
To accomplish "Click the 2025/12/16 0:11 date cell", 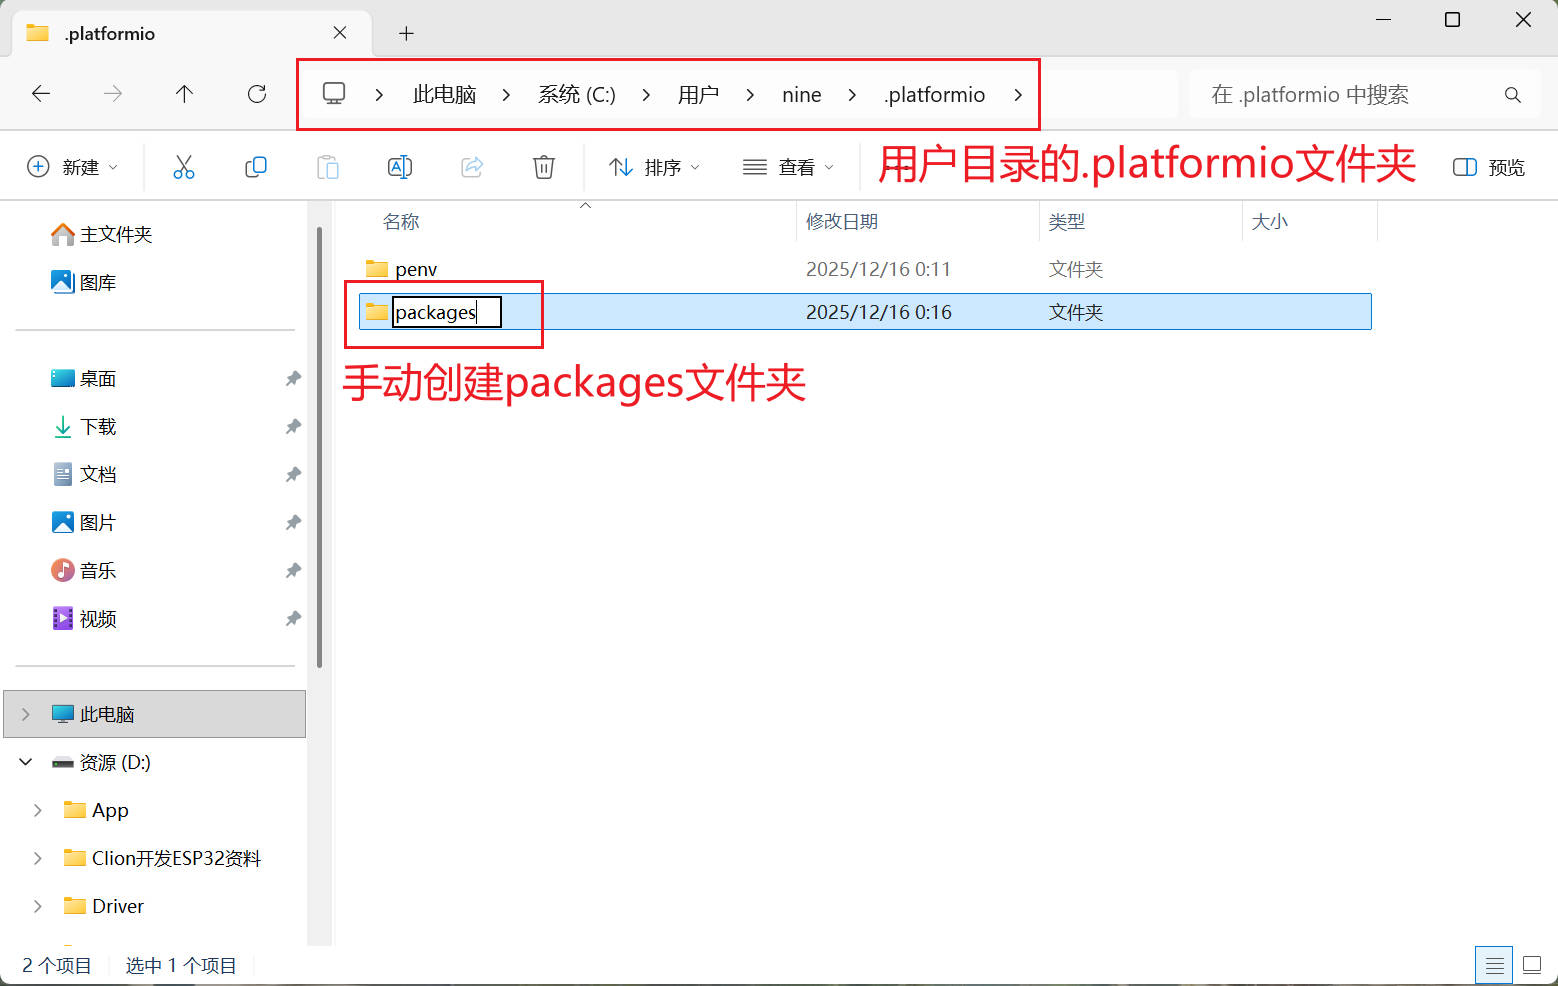I will coord(878,269).
